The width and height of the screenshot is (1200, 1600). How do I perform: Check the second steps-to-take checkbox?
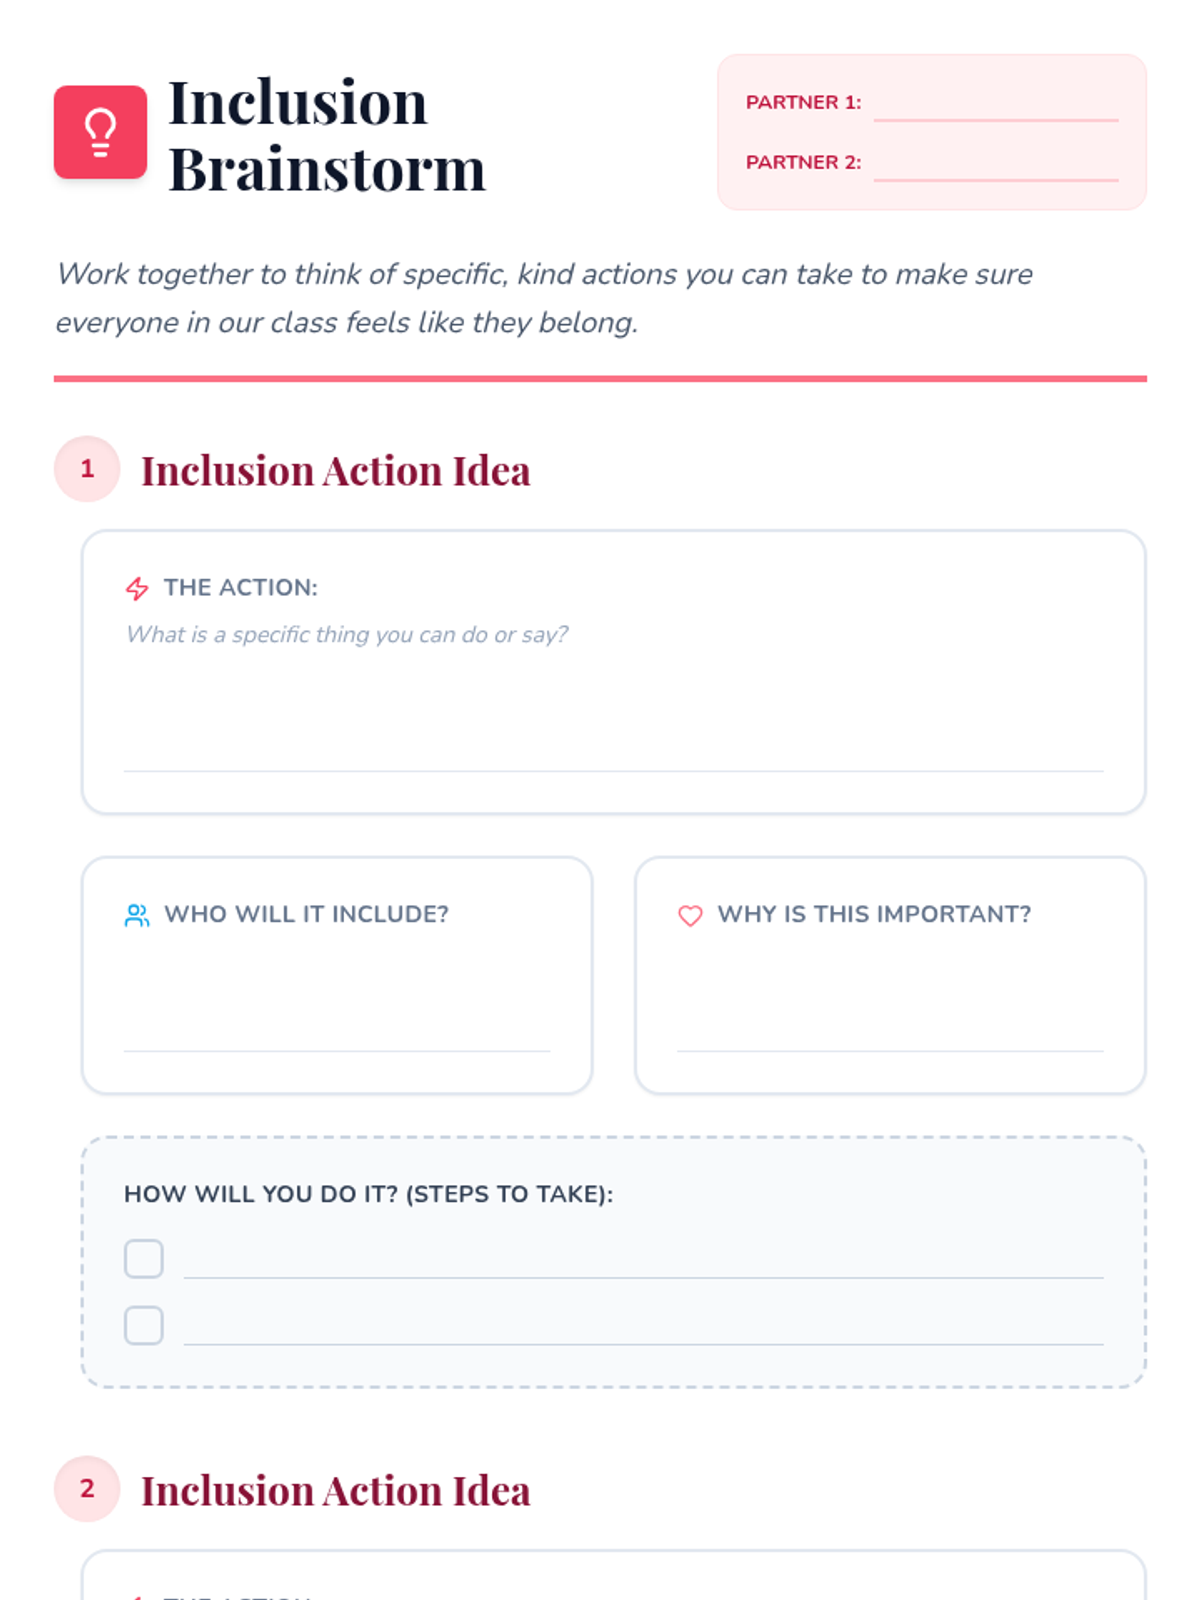[x=144, y=1325]
